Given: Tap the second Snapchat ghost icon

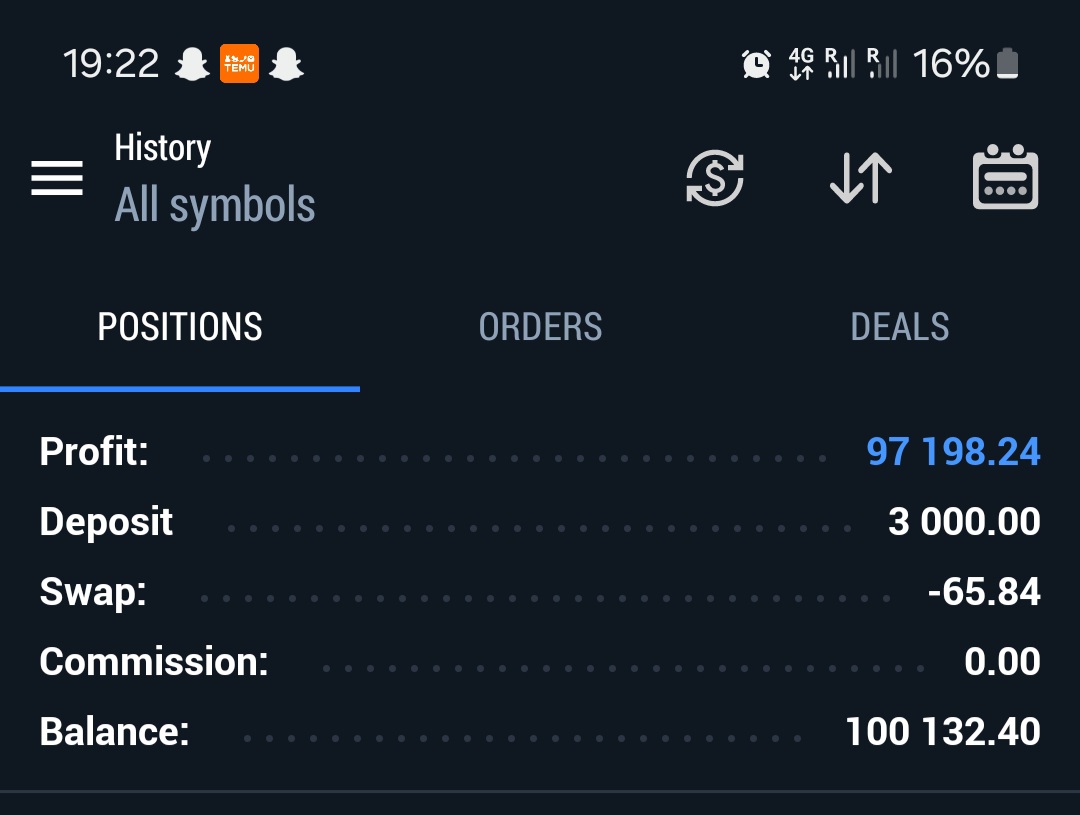Looking at the screenshot, I should [286, 65].
